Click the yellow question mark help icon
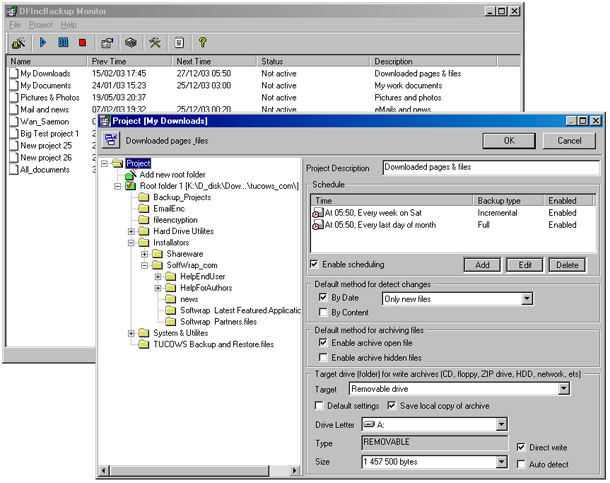610x483 pixels. point(202,42)
